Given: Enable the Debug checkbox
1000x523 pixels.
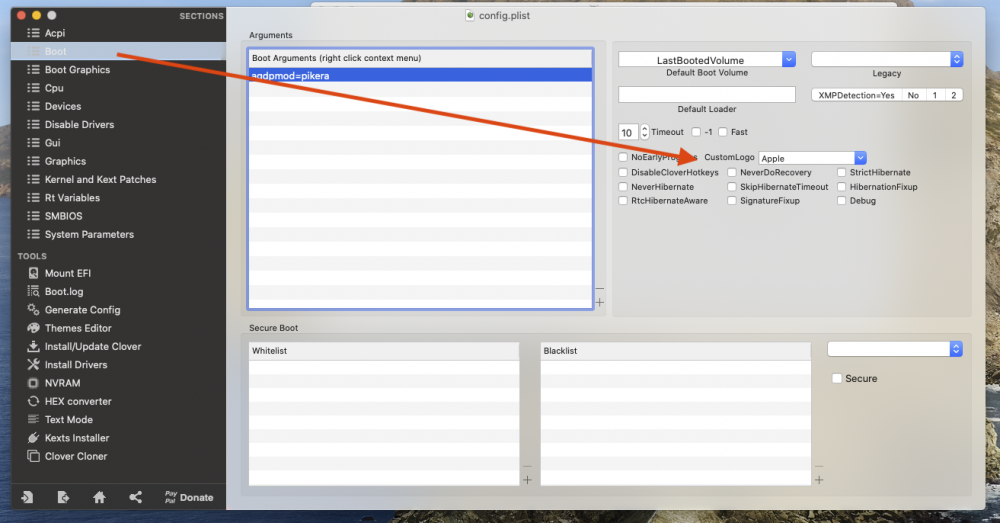Looking at the screenshot, I should (842, 200).
